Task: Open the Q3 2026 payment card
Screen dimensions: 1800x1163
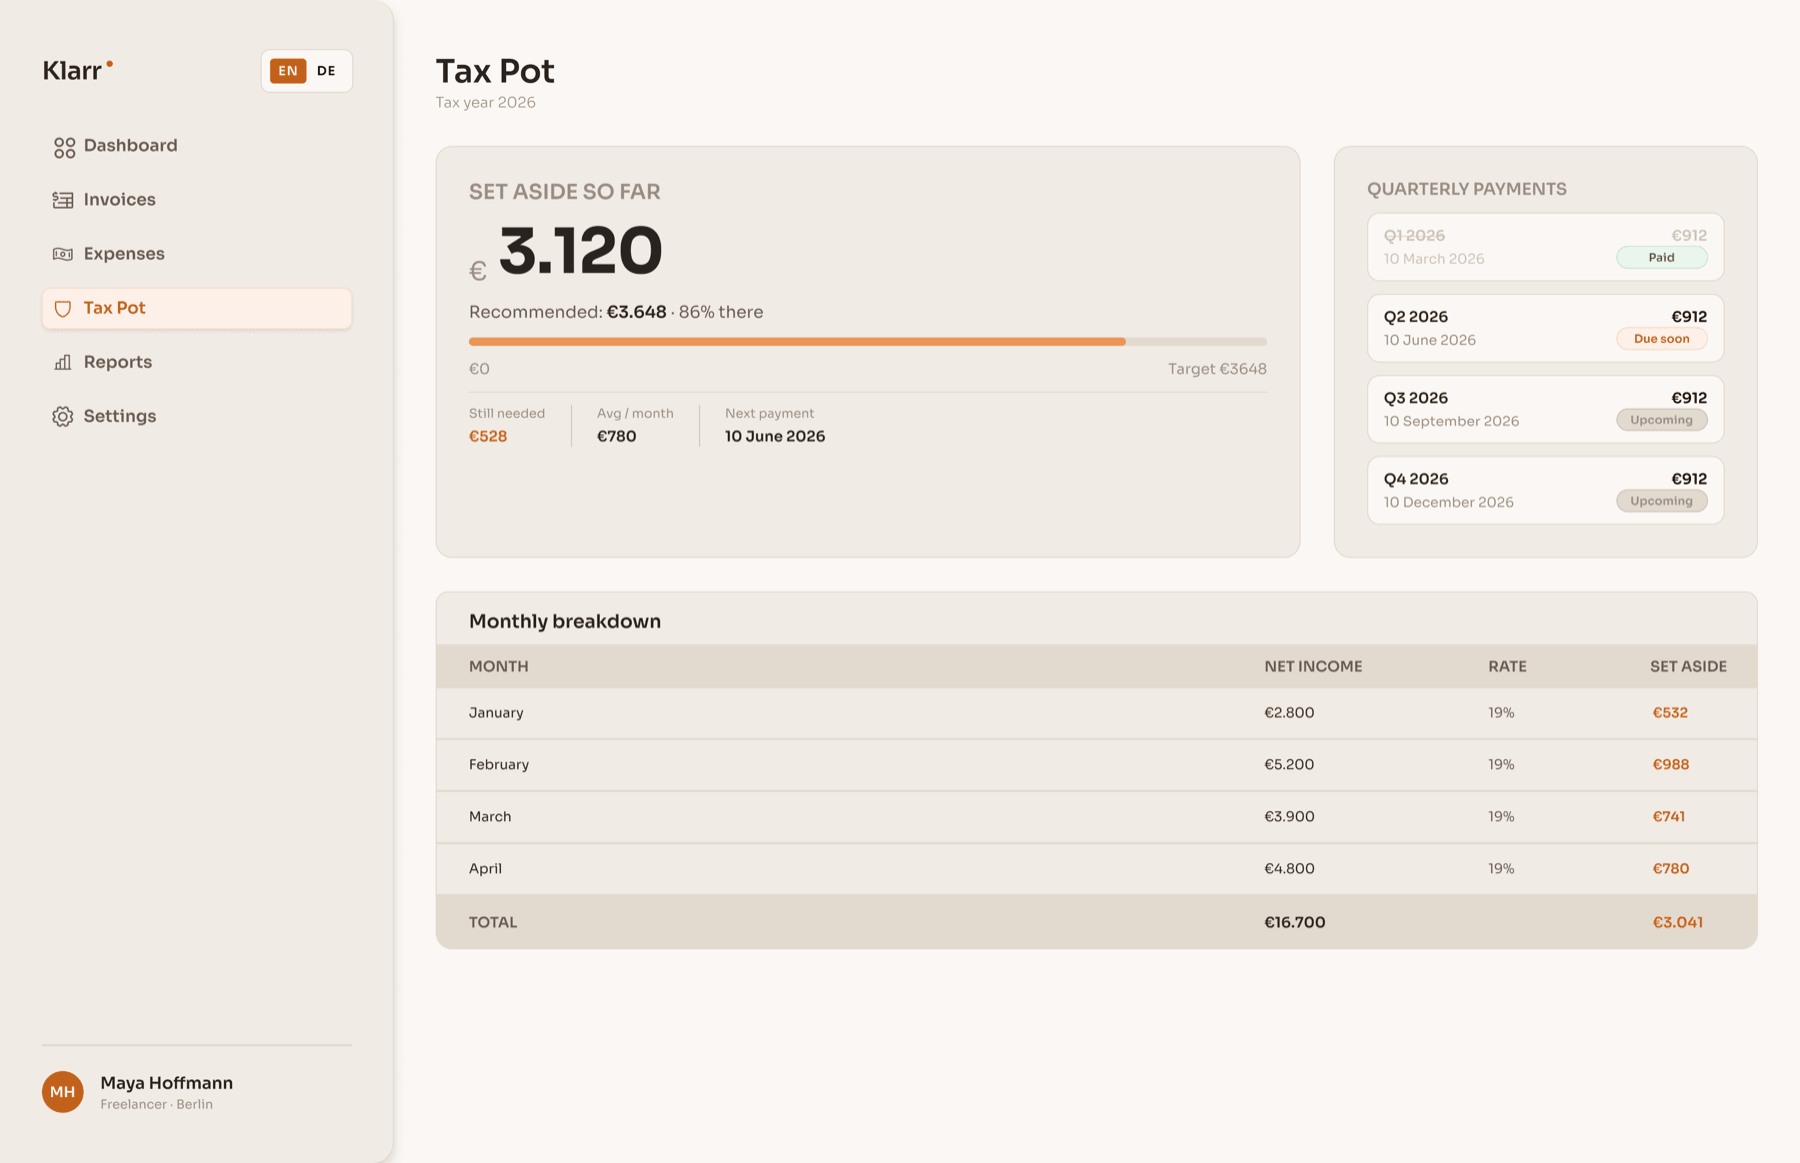Action: (1545, 408)
